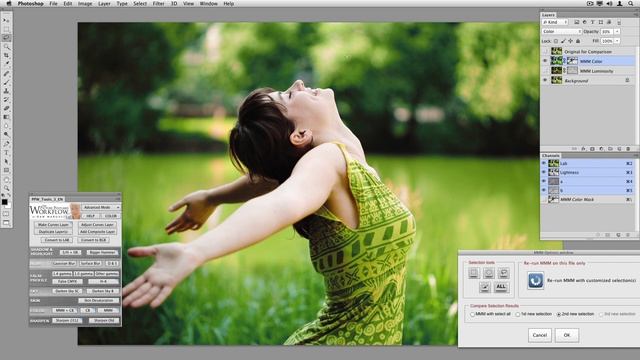
Task: Open the Window menu
Action: (x=209, y=4)
